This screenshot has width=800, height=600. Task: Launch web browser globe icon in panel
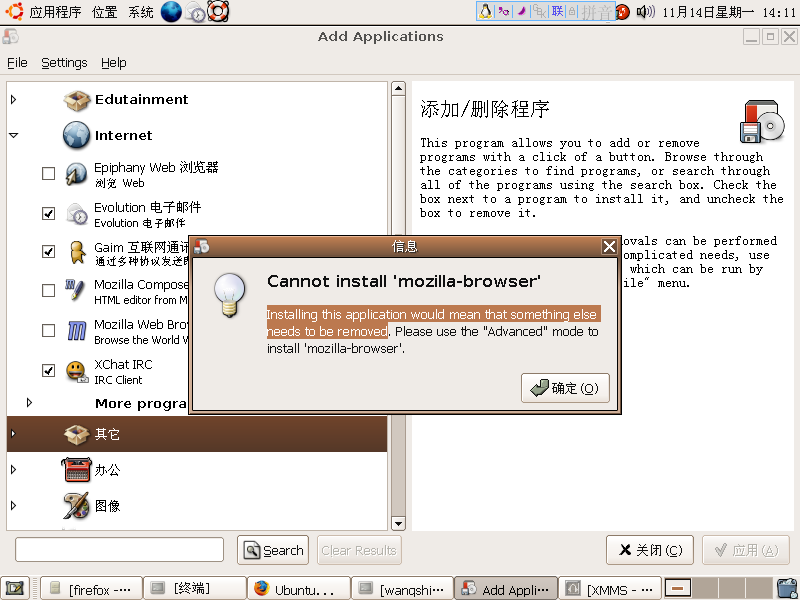point(171,11)
